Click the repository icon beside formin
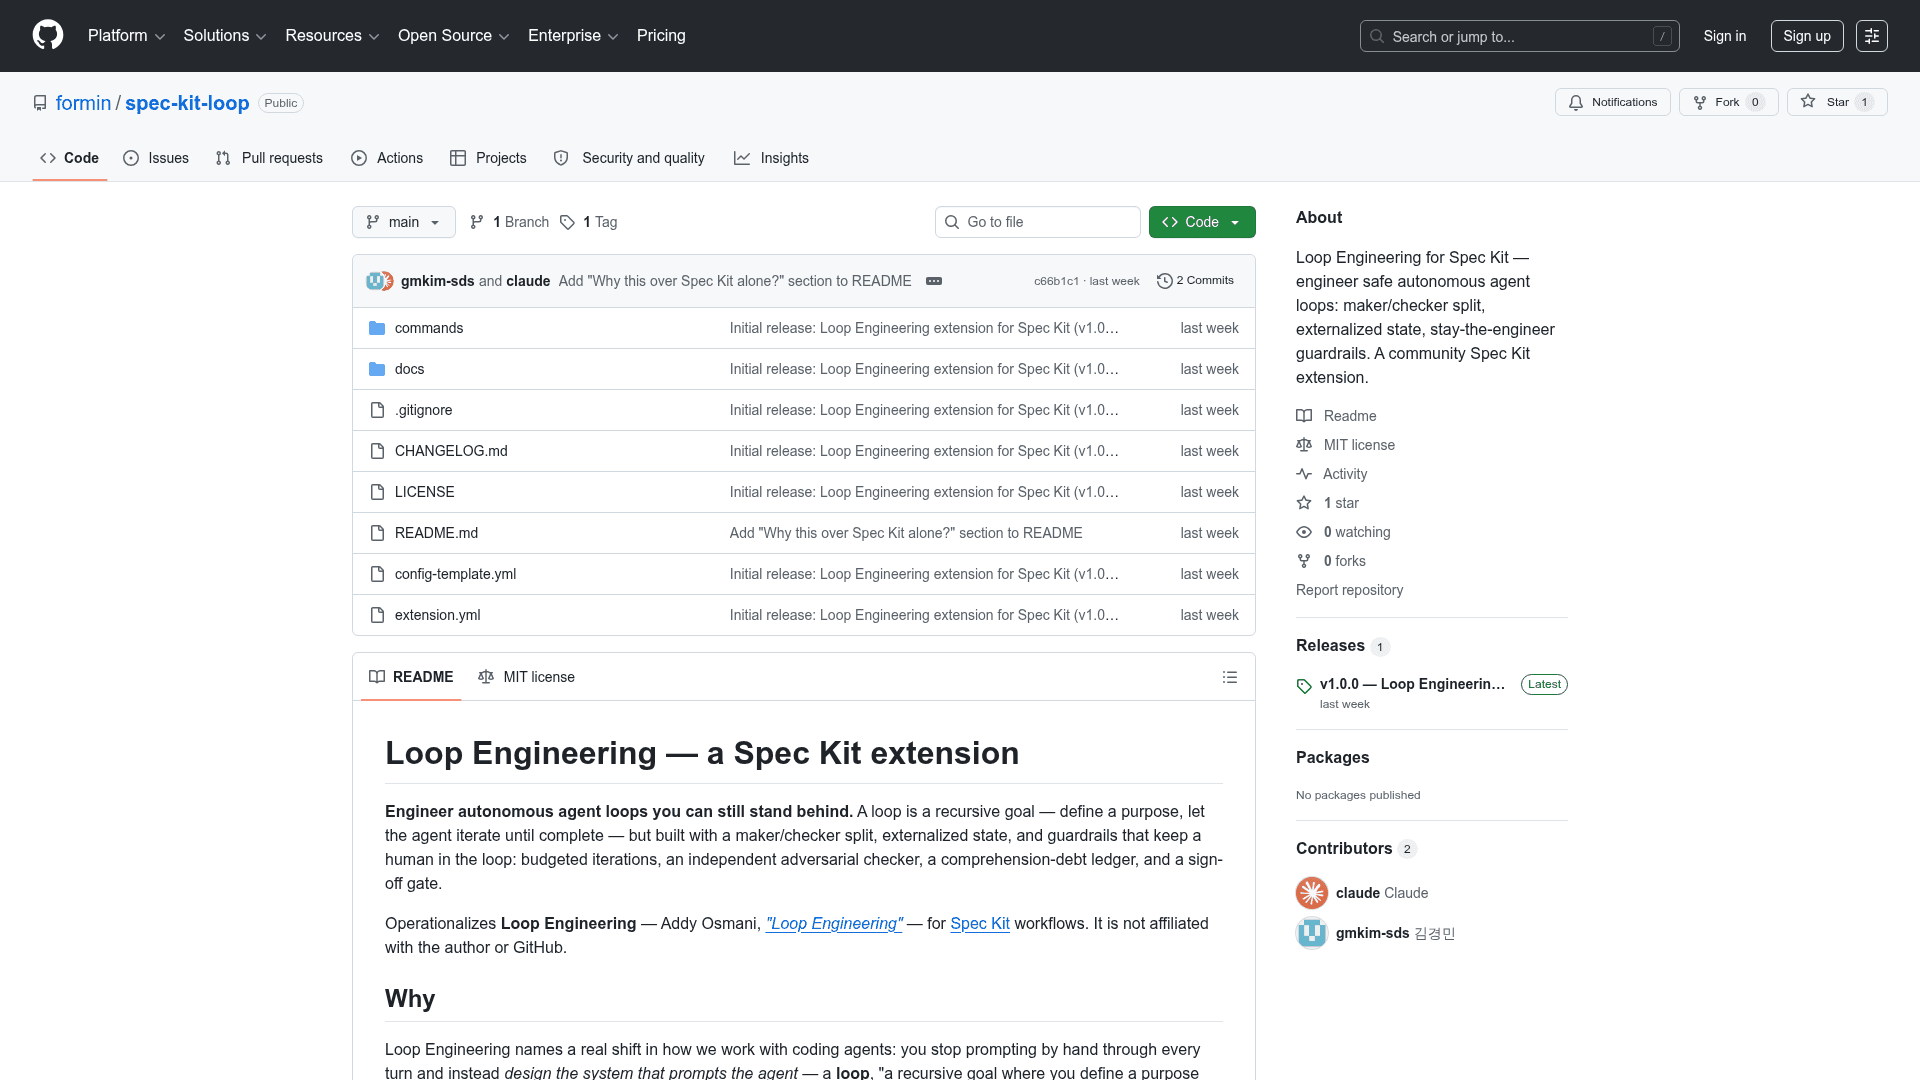The image size is (1920, 1080). (40, 103)
